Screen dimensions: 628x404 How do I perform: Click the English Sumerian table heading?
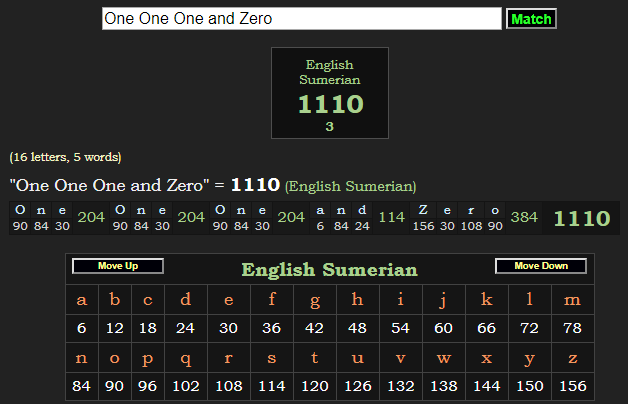click(329, 270)
